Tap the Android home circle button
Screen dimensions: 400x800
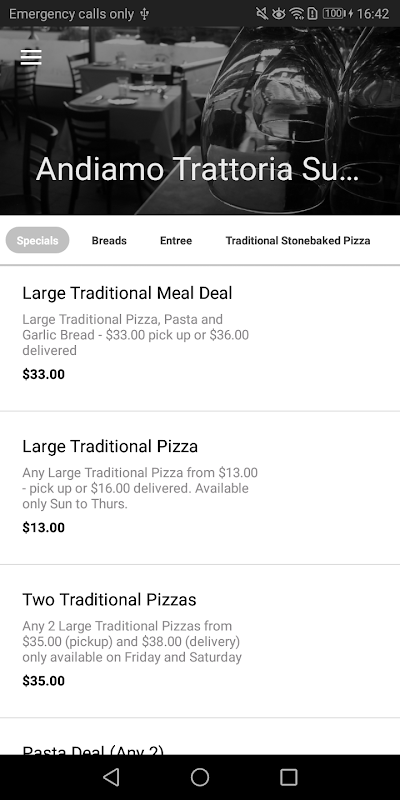pos(200,777)
